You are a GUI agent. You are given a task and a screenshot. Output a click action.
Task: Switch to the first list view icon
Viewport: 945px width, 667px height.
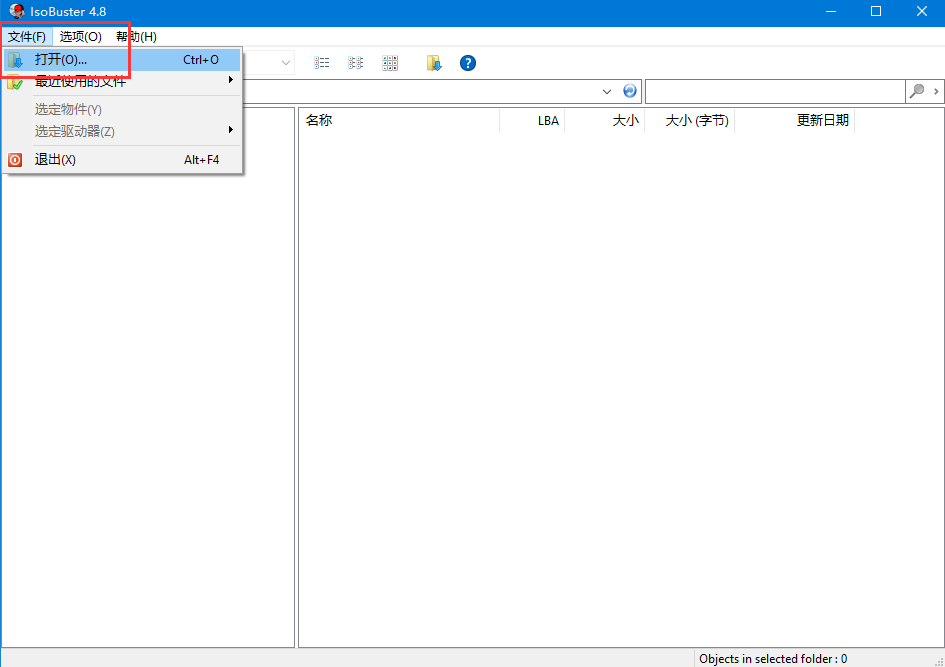coord(322,63)
